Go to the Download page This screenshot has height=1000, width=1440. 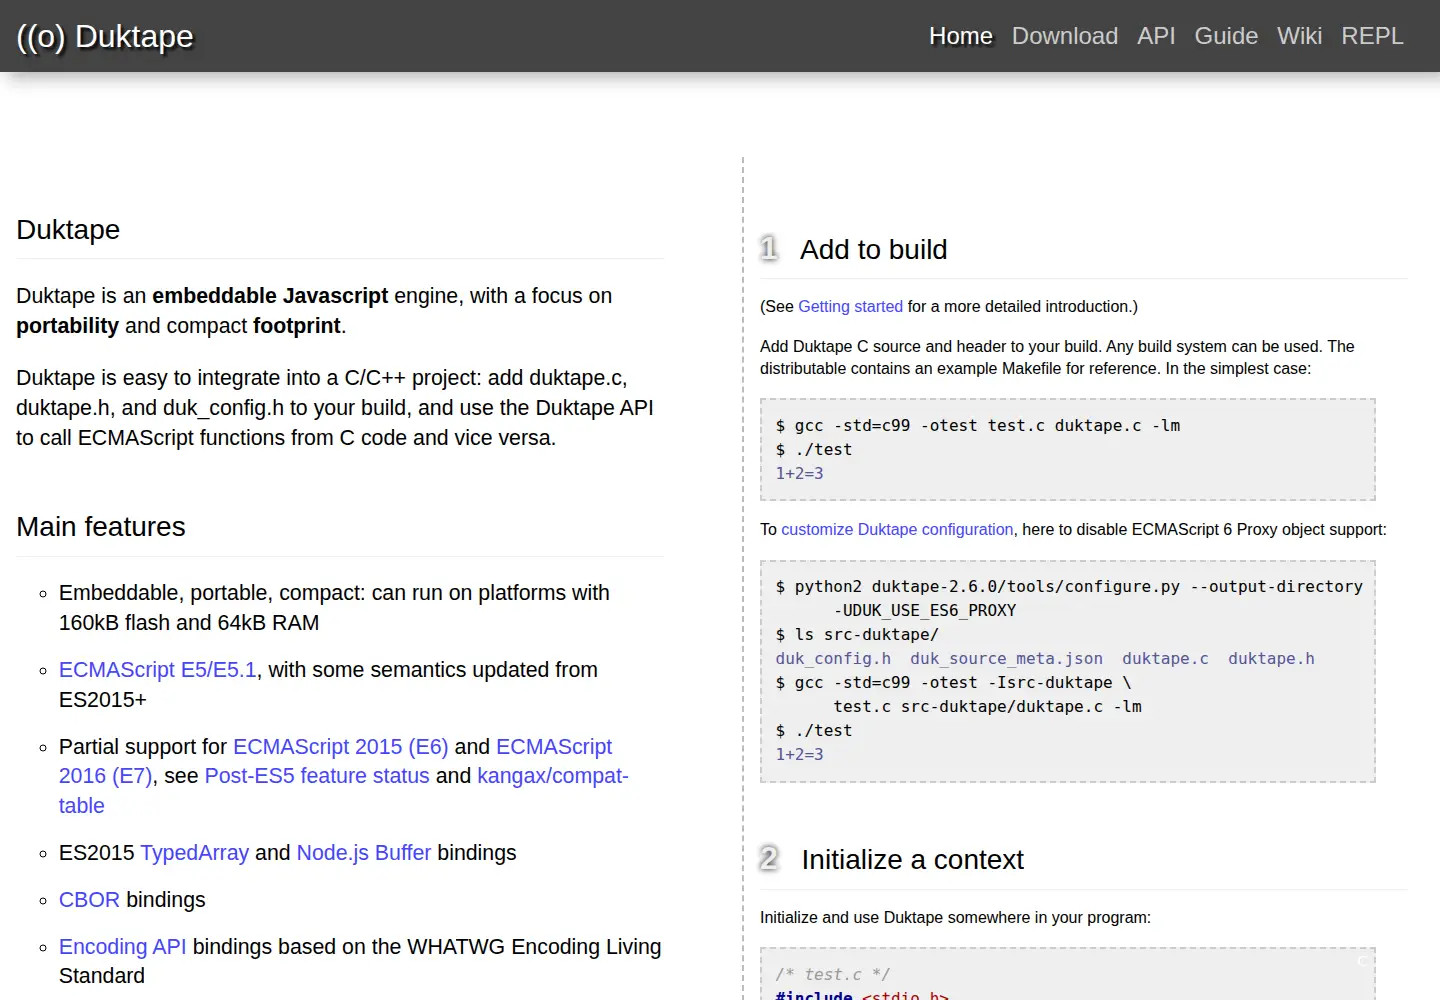pyautogui.click(x=1065, y=36)
